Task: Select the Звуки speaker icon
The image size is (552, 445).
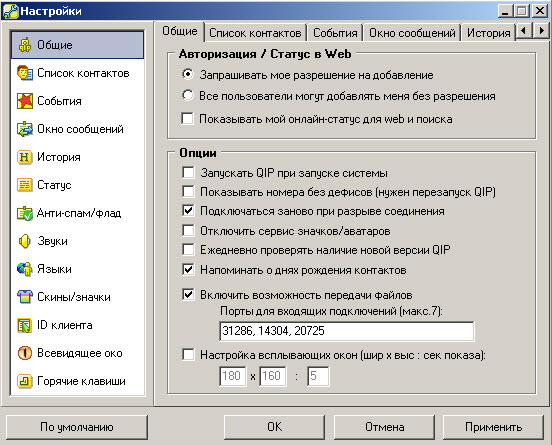Action: (x=25, y=241)
